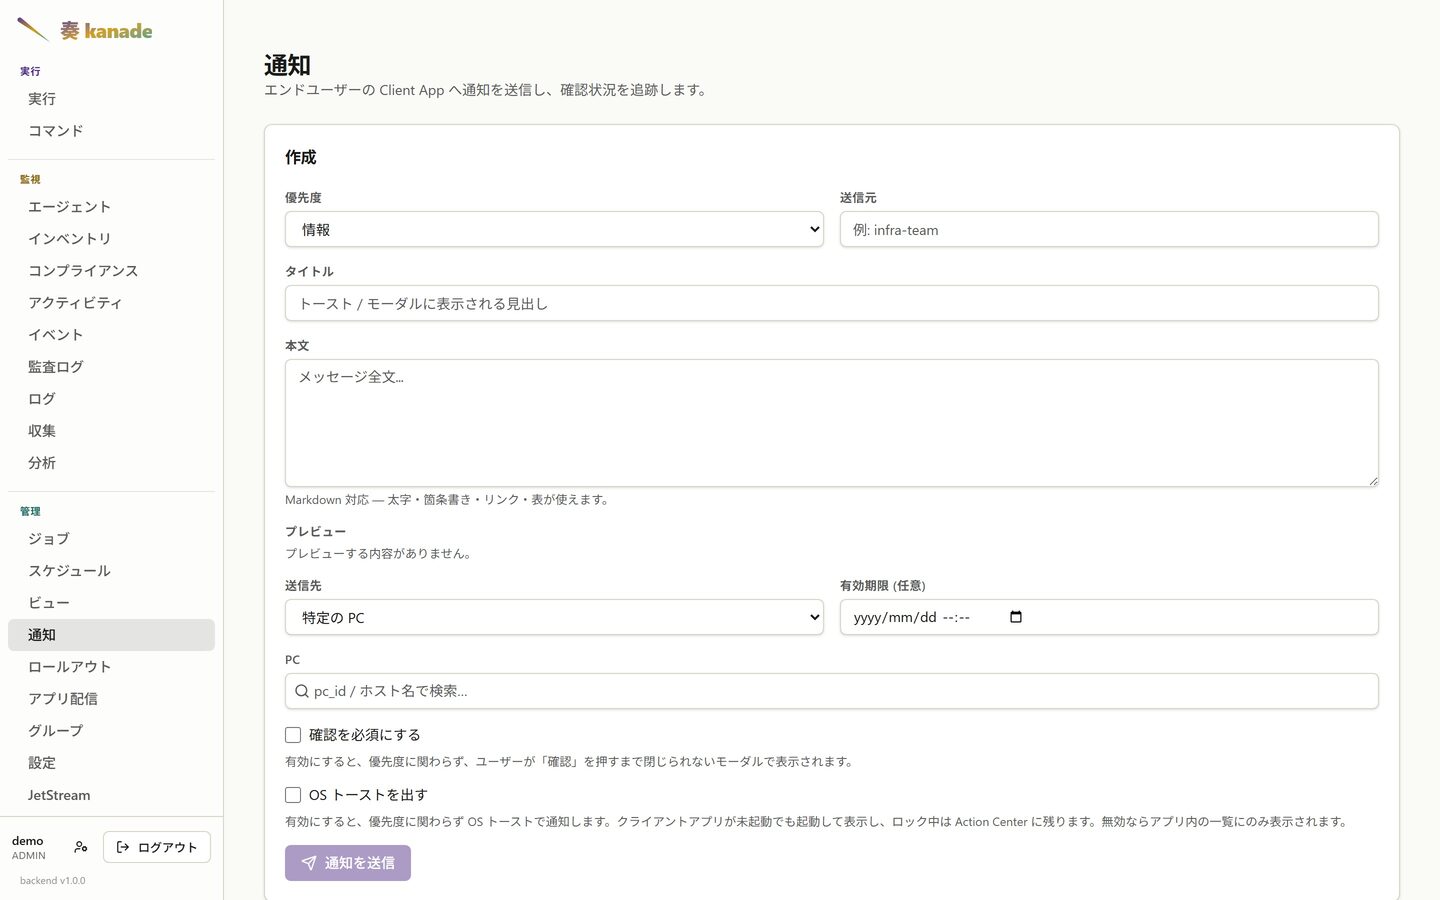Open アクティビティ page
Viewport: 1440px width, 900px height.
tap(111, 303)
